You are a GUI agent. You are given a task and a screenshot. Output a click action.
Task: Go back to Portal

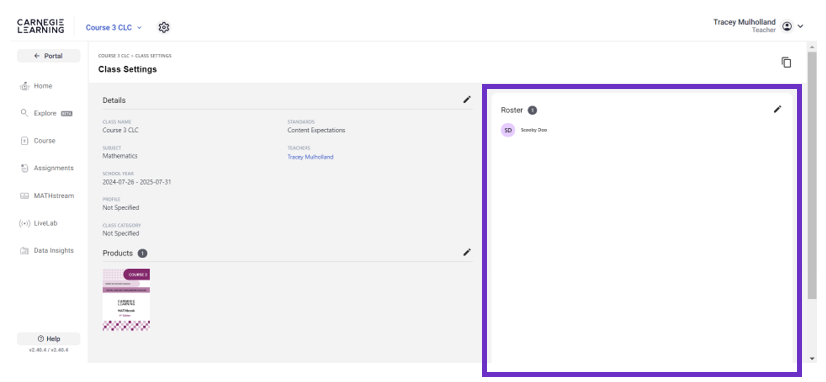(x=48, y=56)
